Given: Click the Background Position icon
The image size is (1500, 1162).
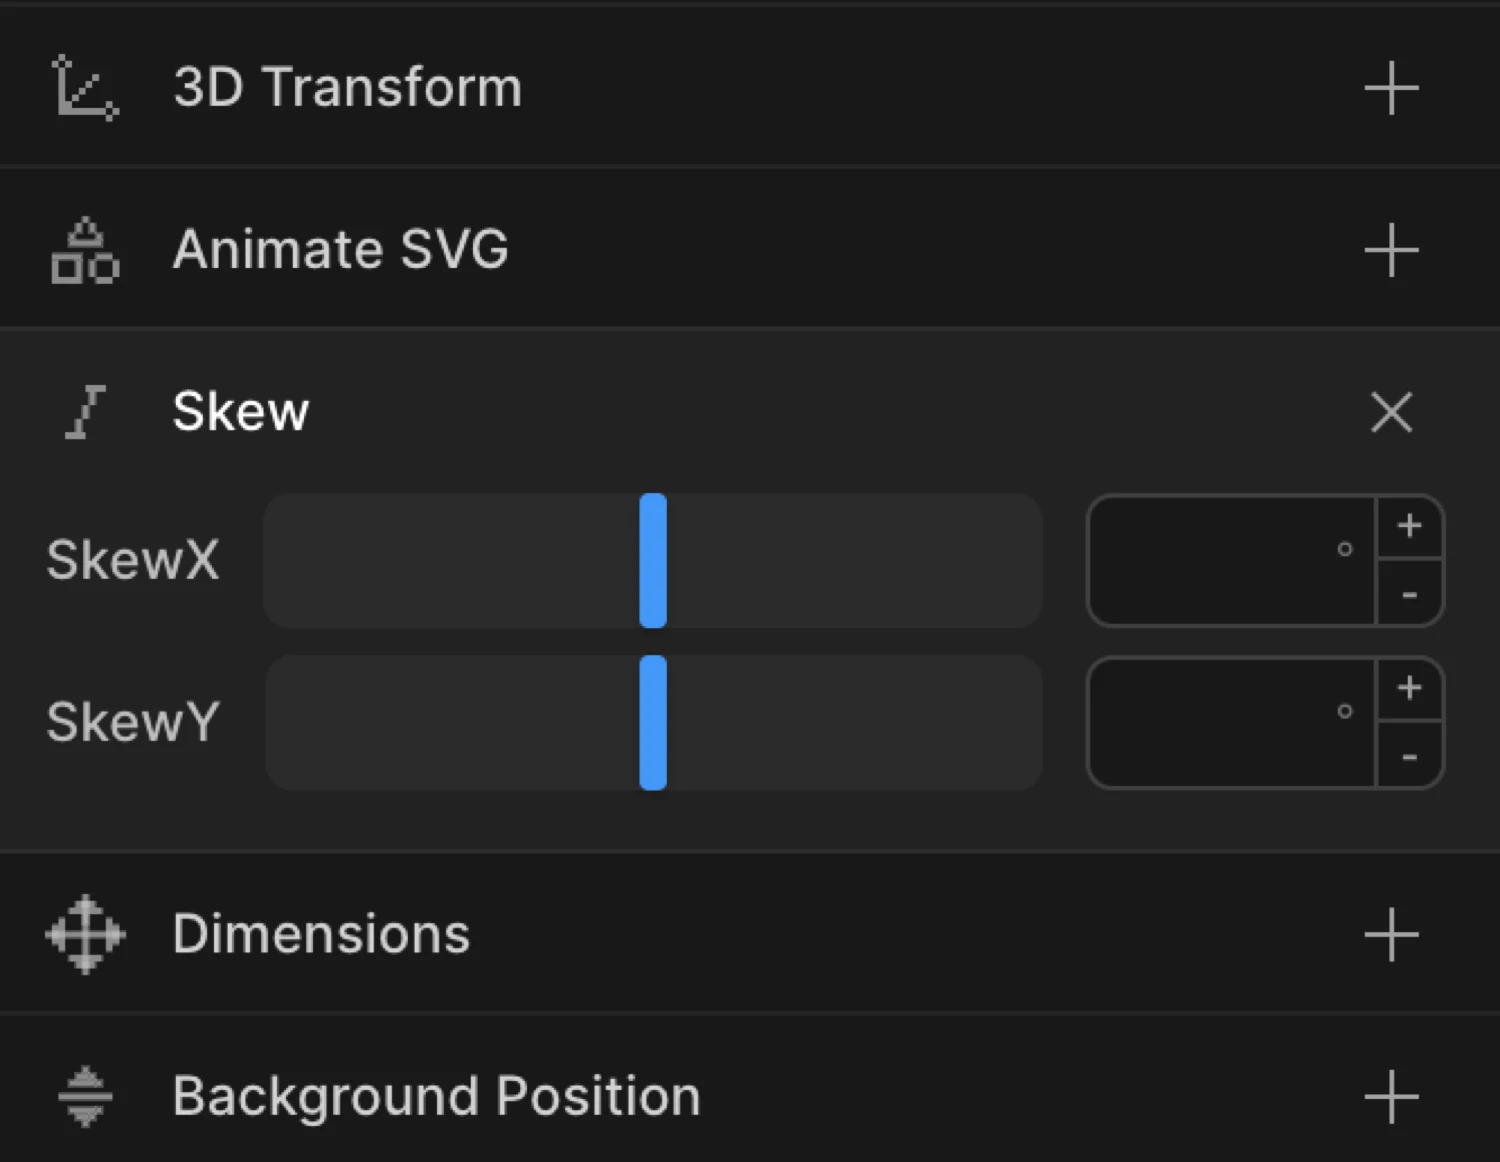Looking at the screenshot, I should (x=84, y=1095).
